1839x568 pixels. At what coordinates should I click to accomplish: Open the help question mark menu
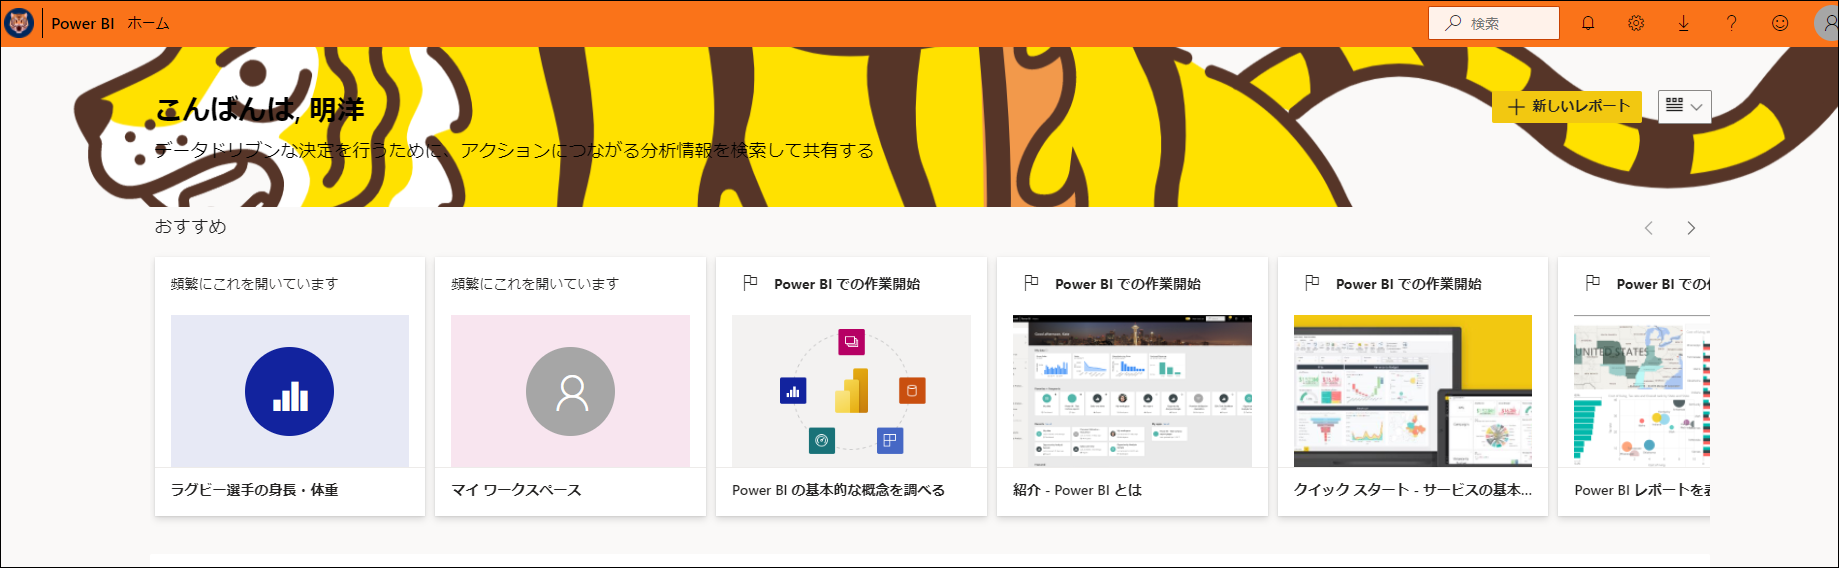pos(1732,23)
